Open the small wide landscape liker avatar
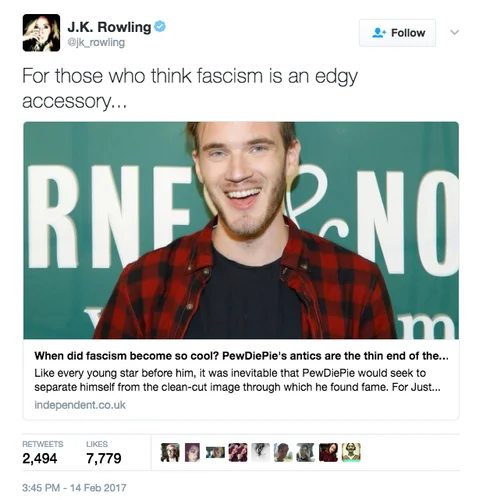Screen dimensions: 483x500 (x=215, y=452)
